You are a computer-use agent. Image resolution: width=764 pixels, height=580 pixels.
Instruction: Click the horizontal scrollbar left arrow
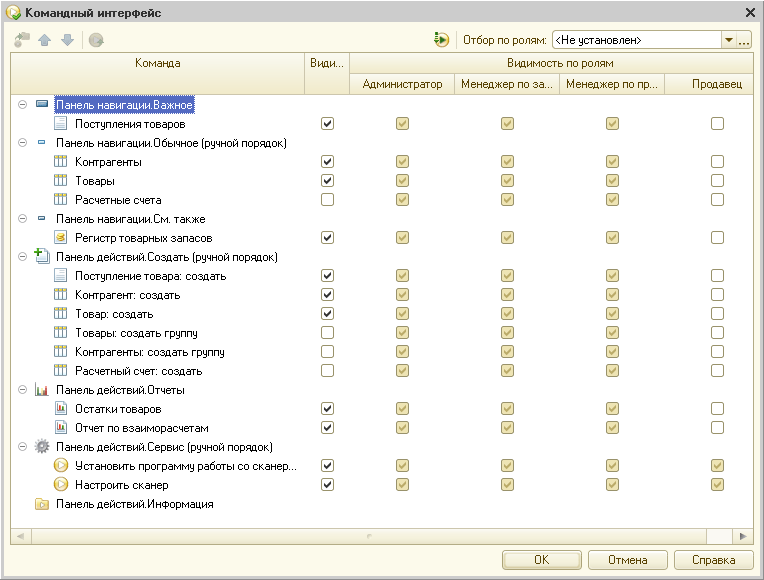point(20,536)
